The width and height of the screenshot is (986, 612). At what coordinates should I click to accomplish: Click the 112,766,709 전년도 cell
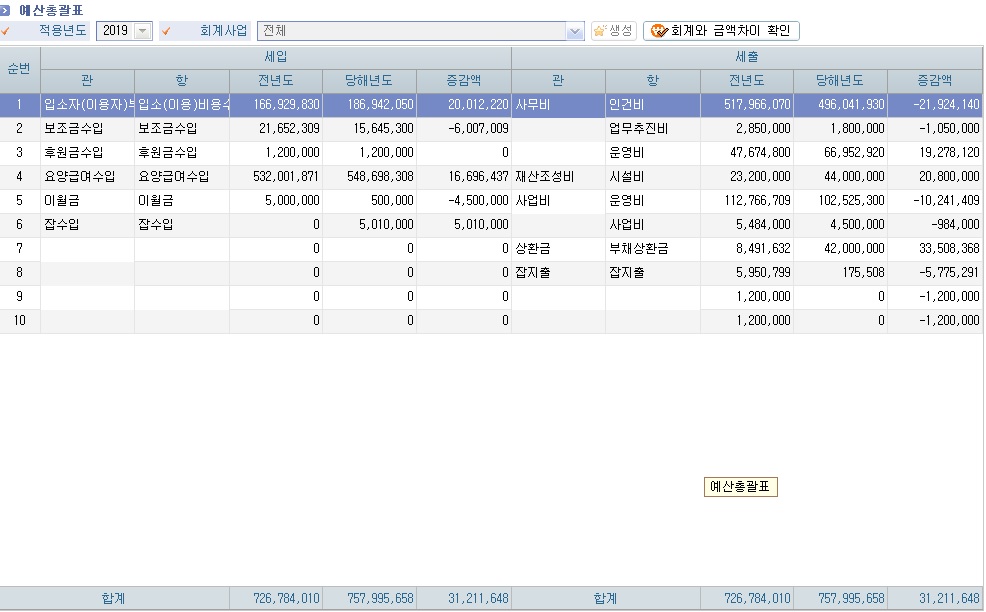747,201
